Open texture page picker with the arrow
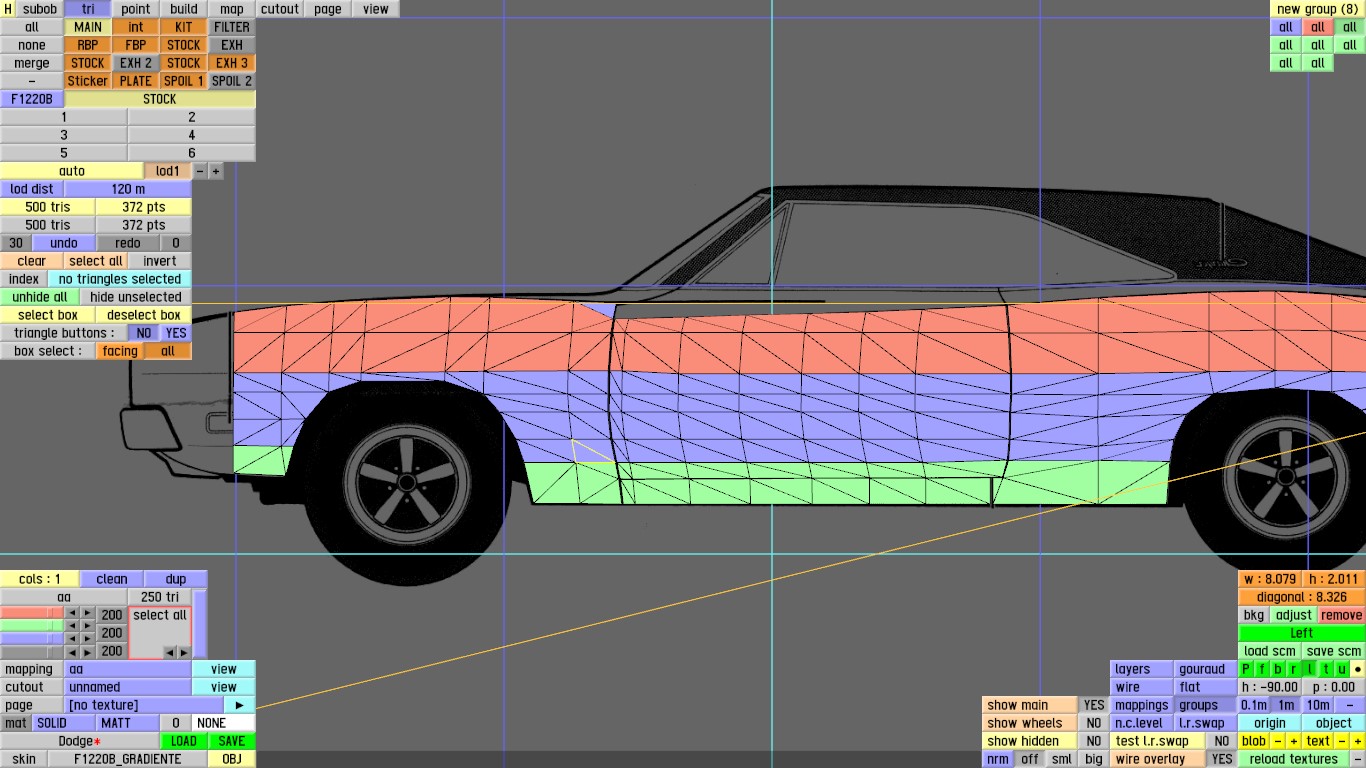 tap(240, 705)
